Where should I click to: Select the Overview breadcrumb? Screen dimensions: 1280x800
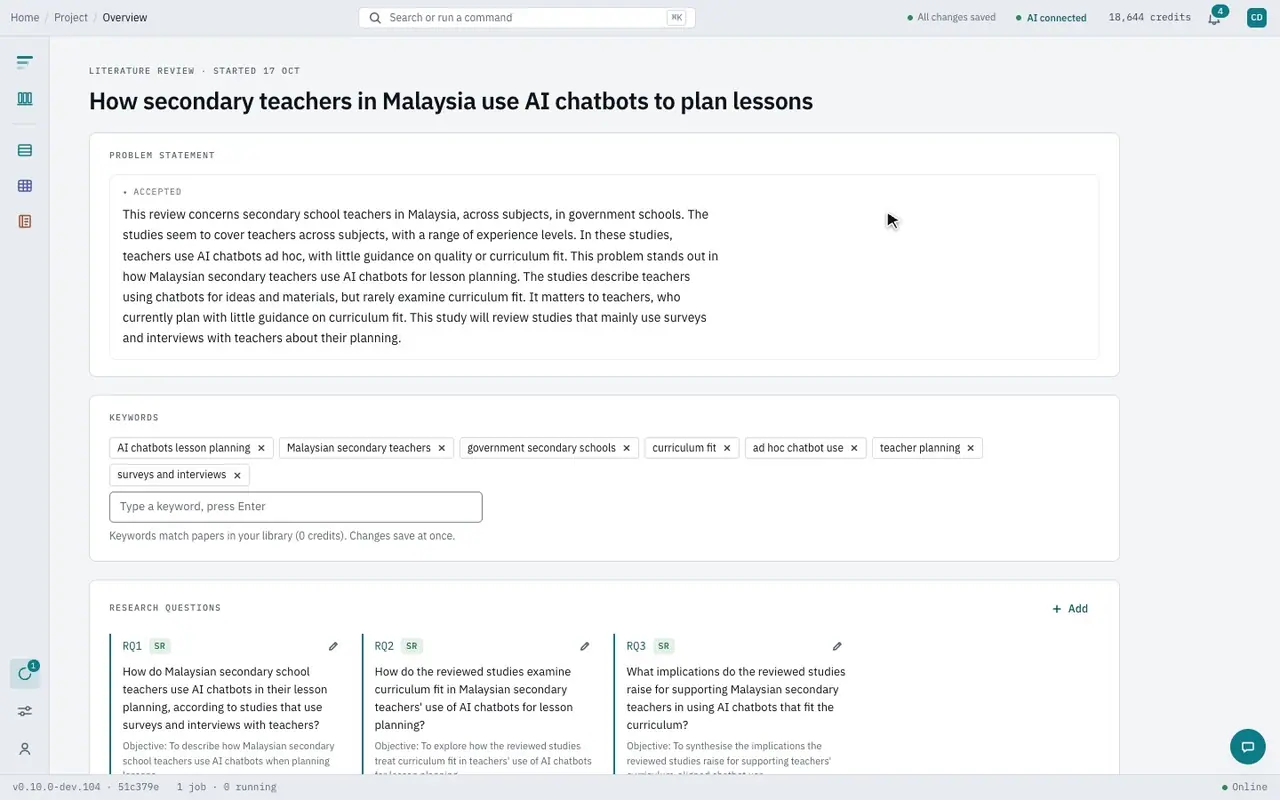click(x=125, y=17)
